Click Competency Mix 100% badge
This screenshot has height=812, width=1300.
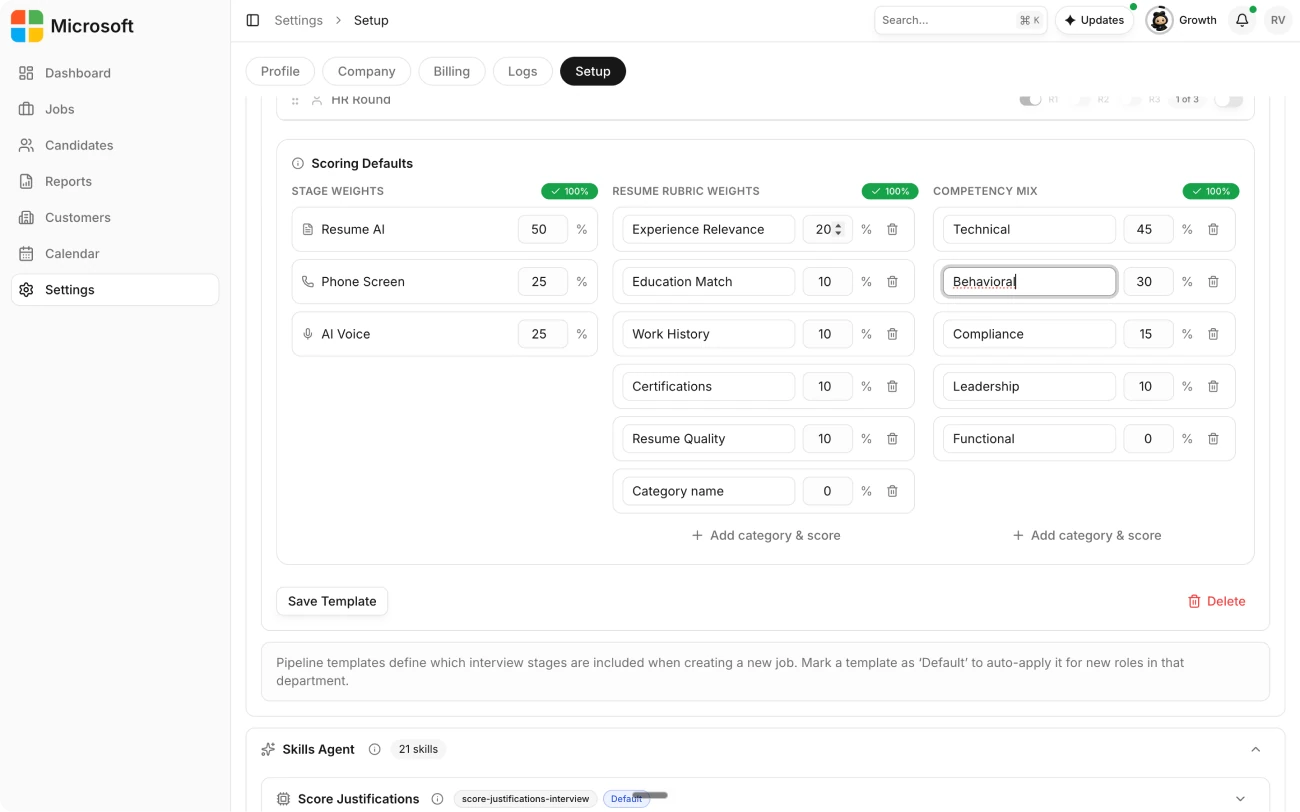coord(1211,191)
